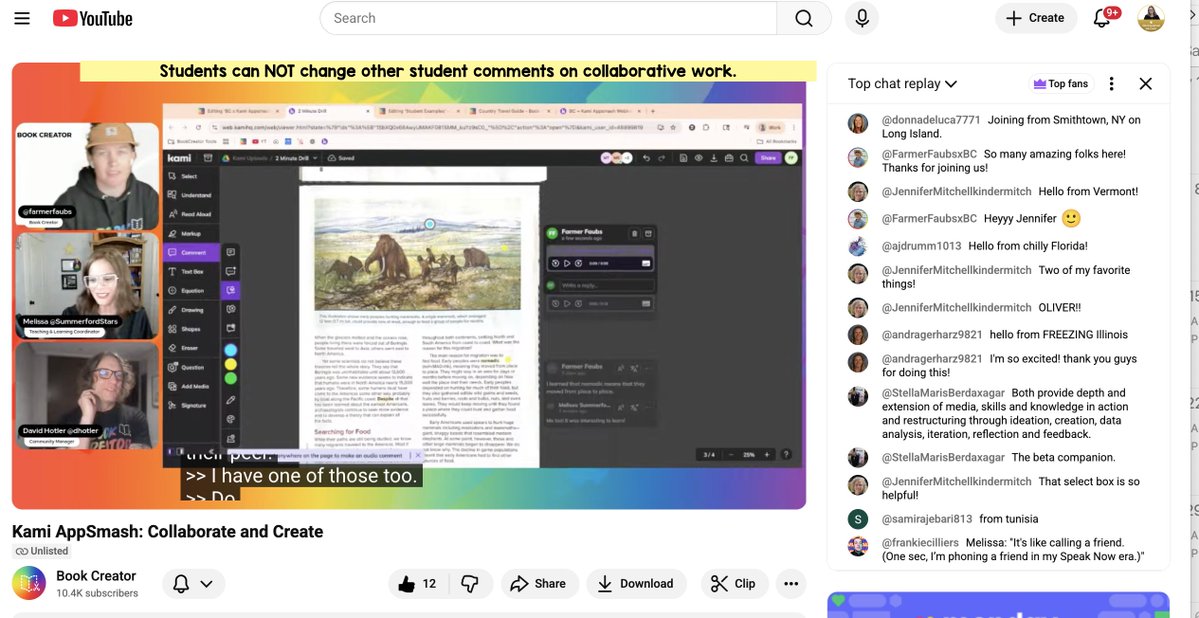Open the YouTube hamburger navigation menu
Viewport: 1199px width, 618px height.
click(21, 17)
